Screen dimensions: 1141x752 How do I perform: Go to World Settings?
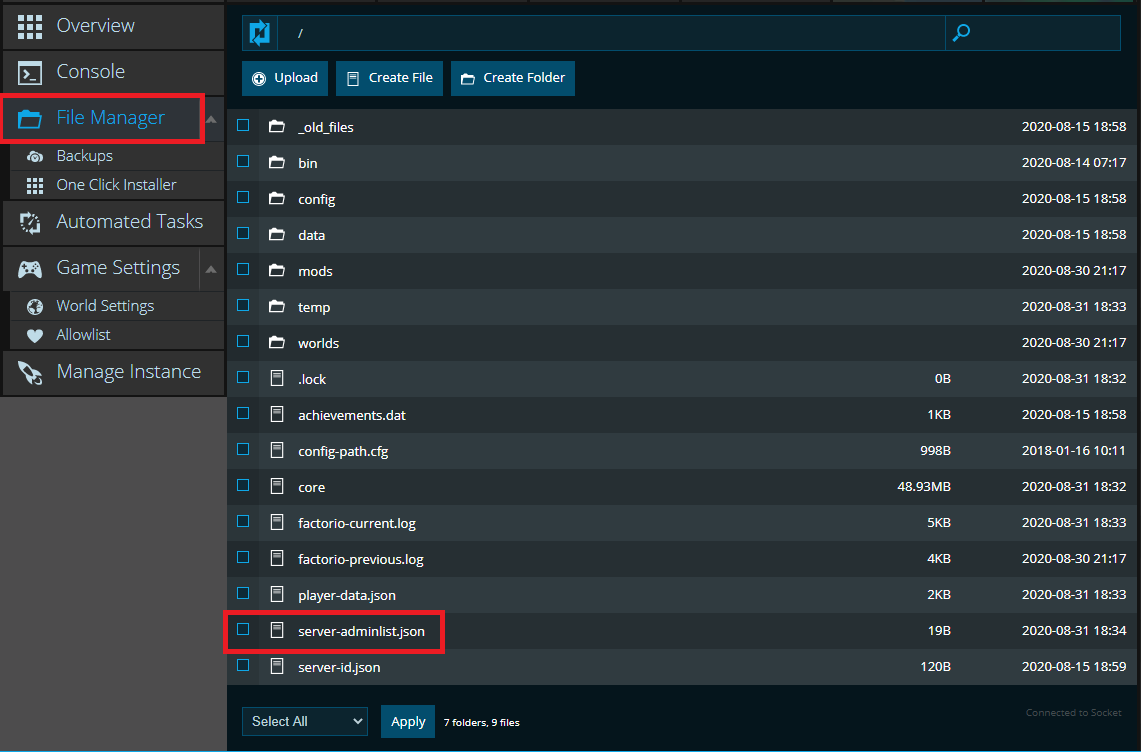[x=105, y=306]
